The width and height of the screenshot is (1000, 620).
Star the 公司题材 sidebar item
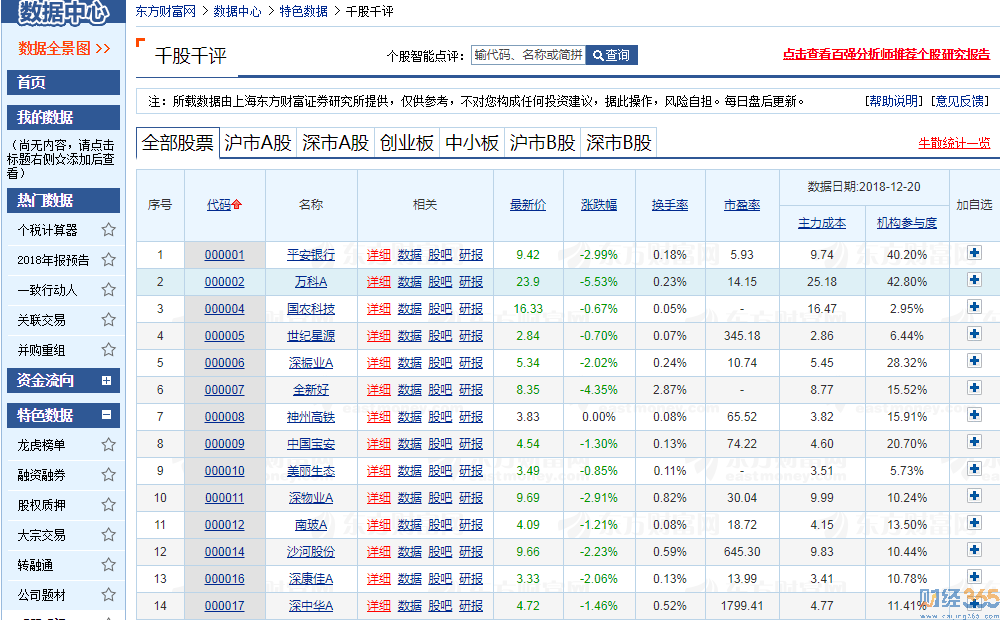point(109,594)
